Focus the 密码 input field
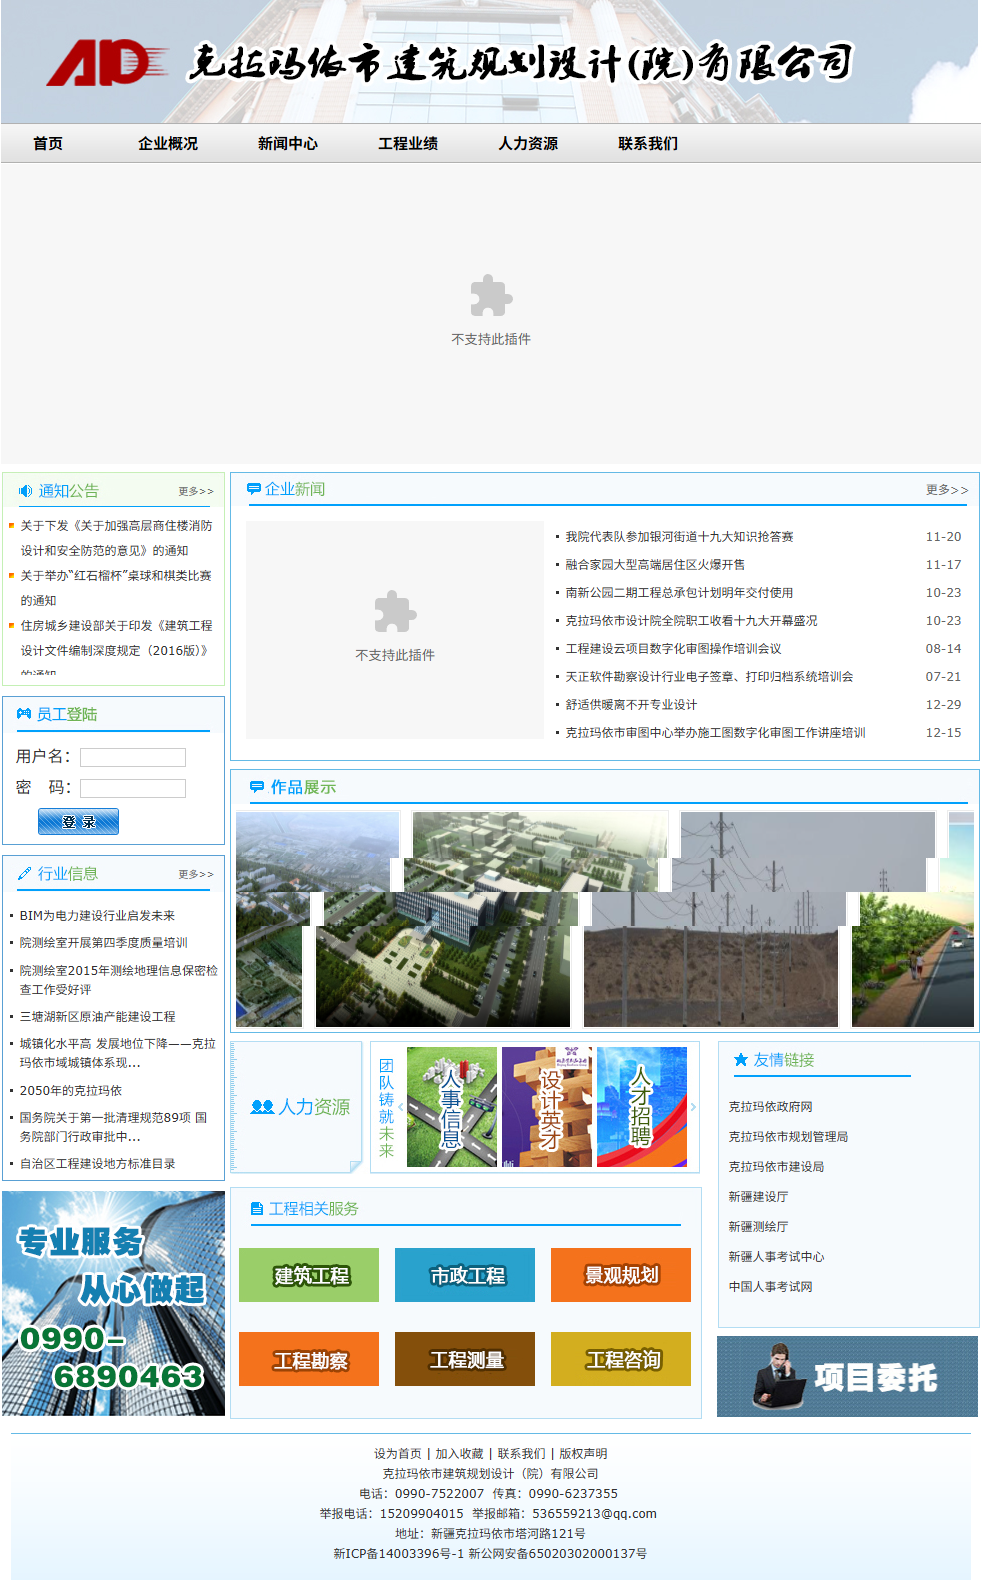Image resolution: width=982 pixels, height=1584 pixels. 133,788
